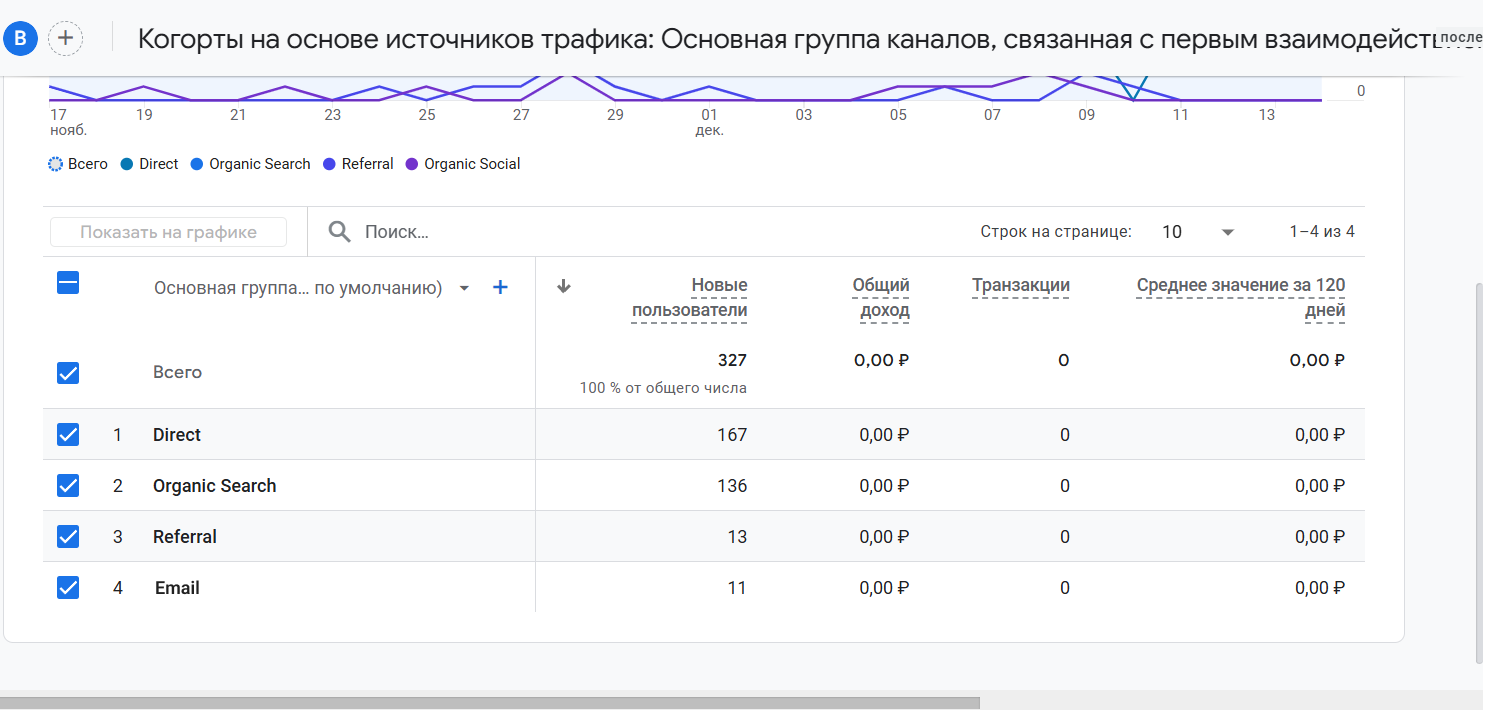Click the 1–4 из 4 pagination text
1486x710 pixels.
tap(1322, 232)
